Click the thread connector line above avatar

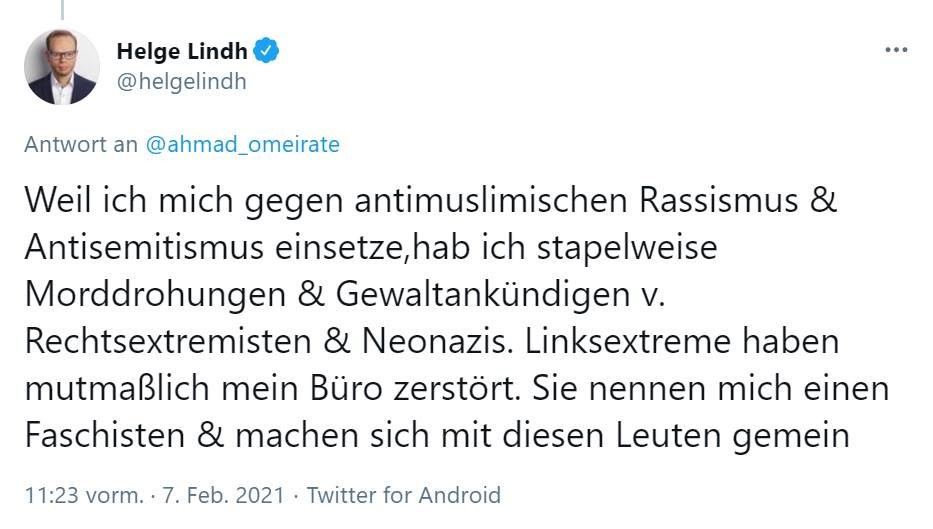pyautogui.click(x=62, y=9)
